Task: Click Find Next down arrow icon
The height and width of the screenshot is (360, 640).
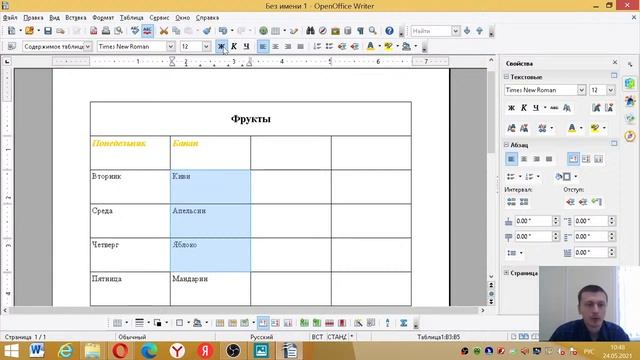Action: (x=467, y=31)
